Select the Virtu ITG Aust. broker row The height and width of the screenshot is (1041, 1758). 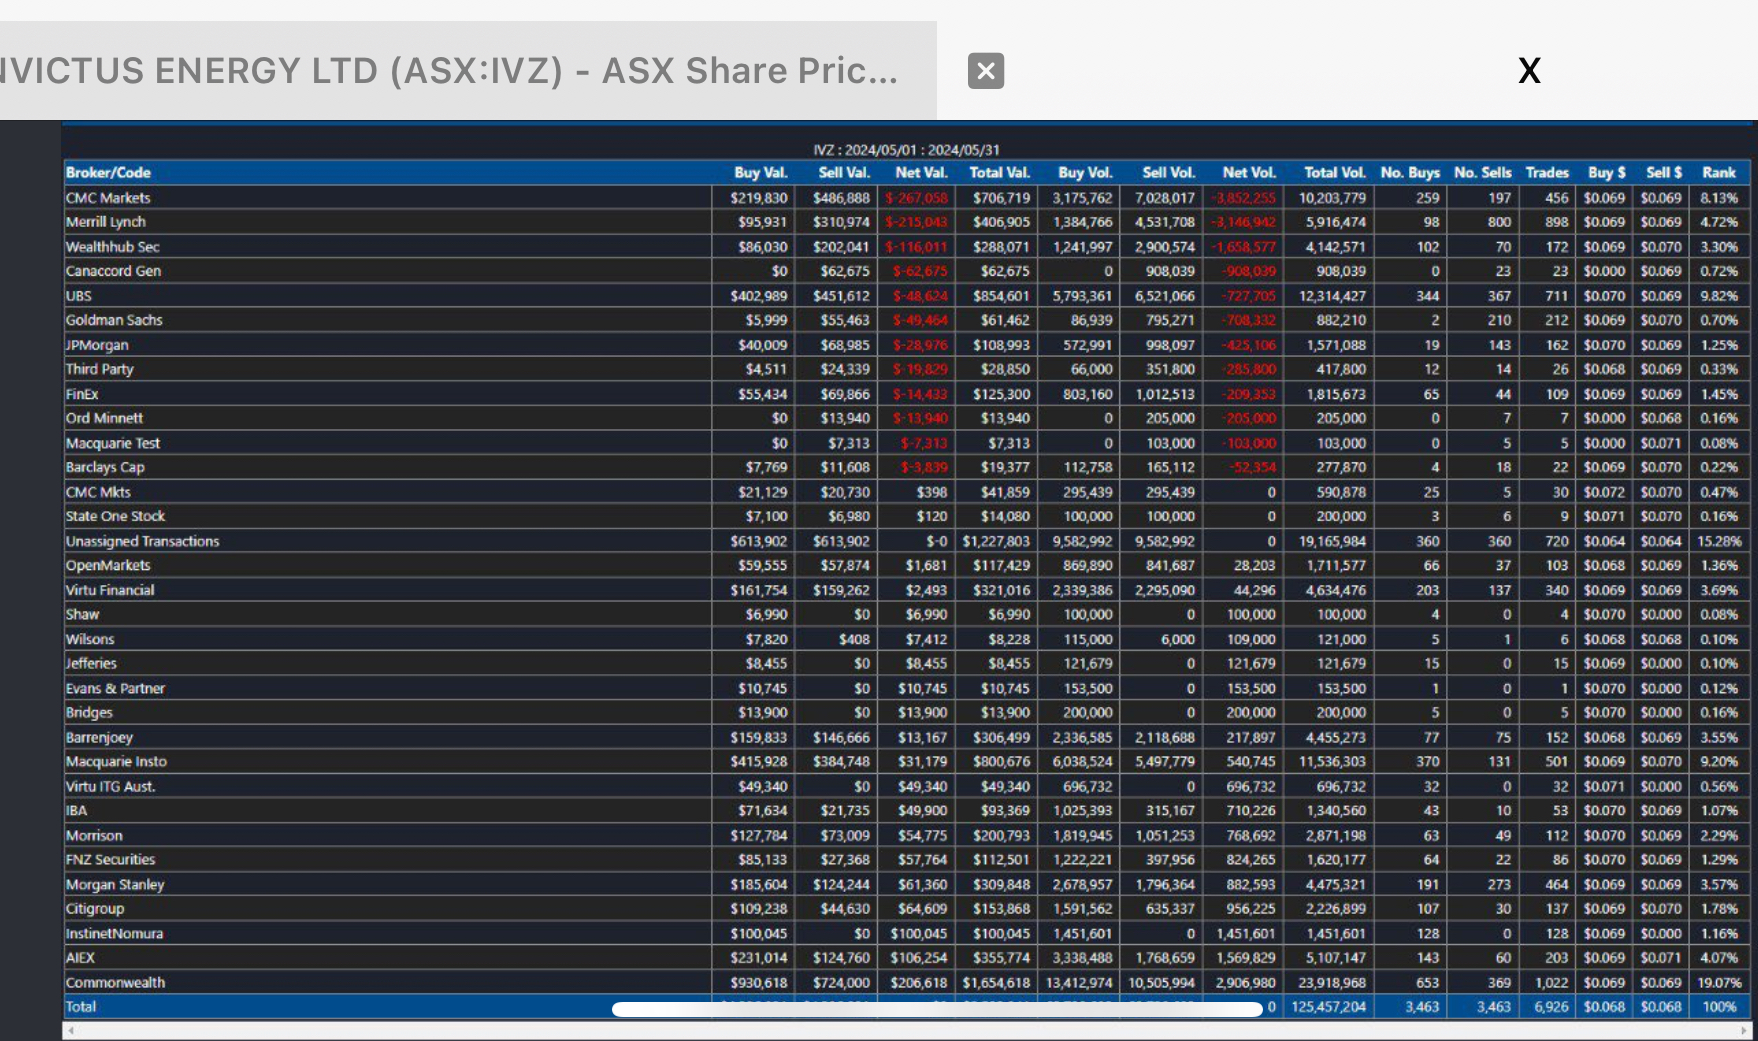click(907, 786)
